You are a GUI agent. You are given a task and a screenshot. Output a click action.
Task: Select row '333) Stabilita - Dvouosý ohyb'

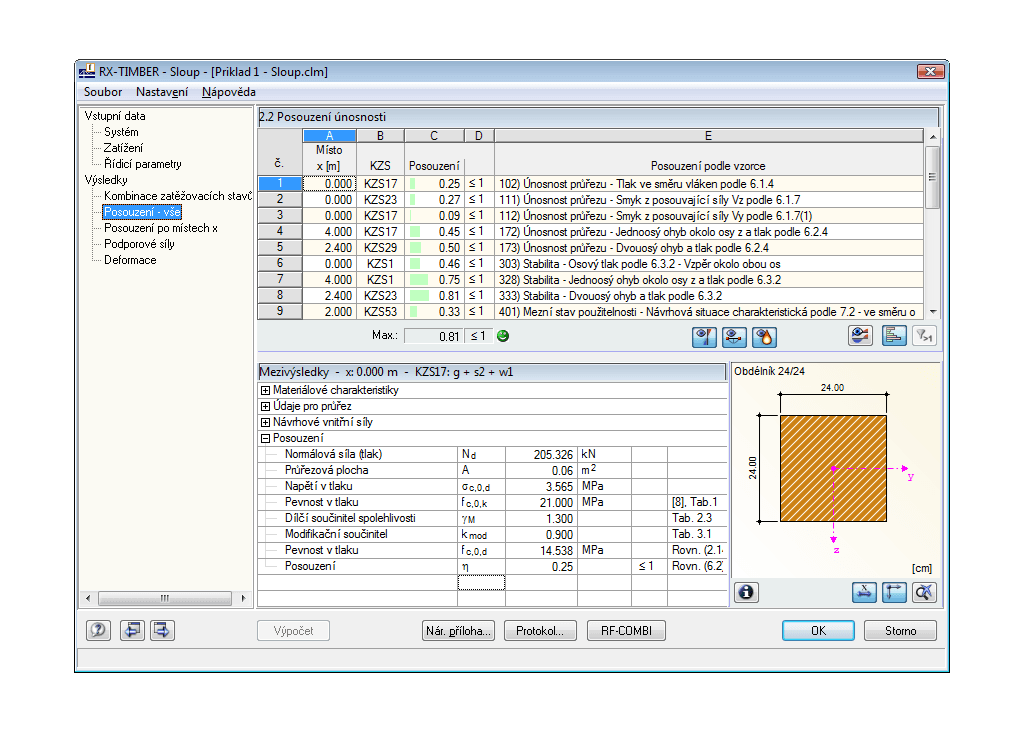pos(709,296)
